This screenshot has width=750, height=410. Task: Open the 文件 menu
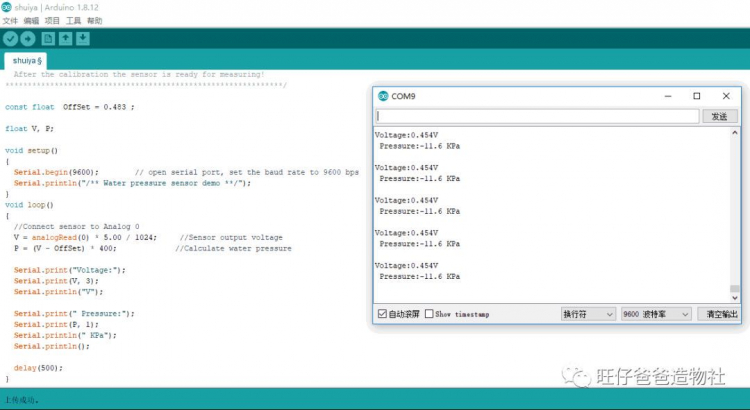[x=10, y=21]
